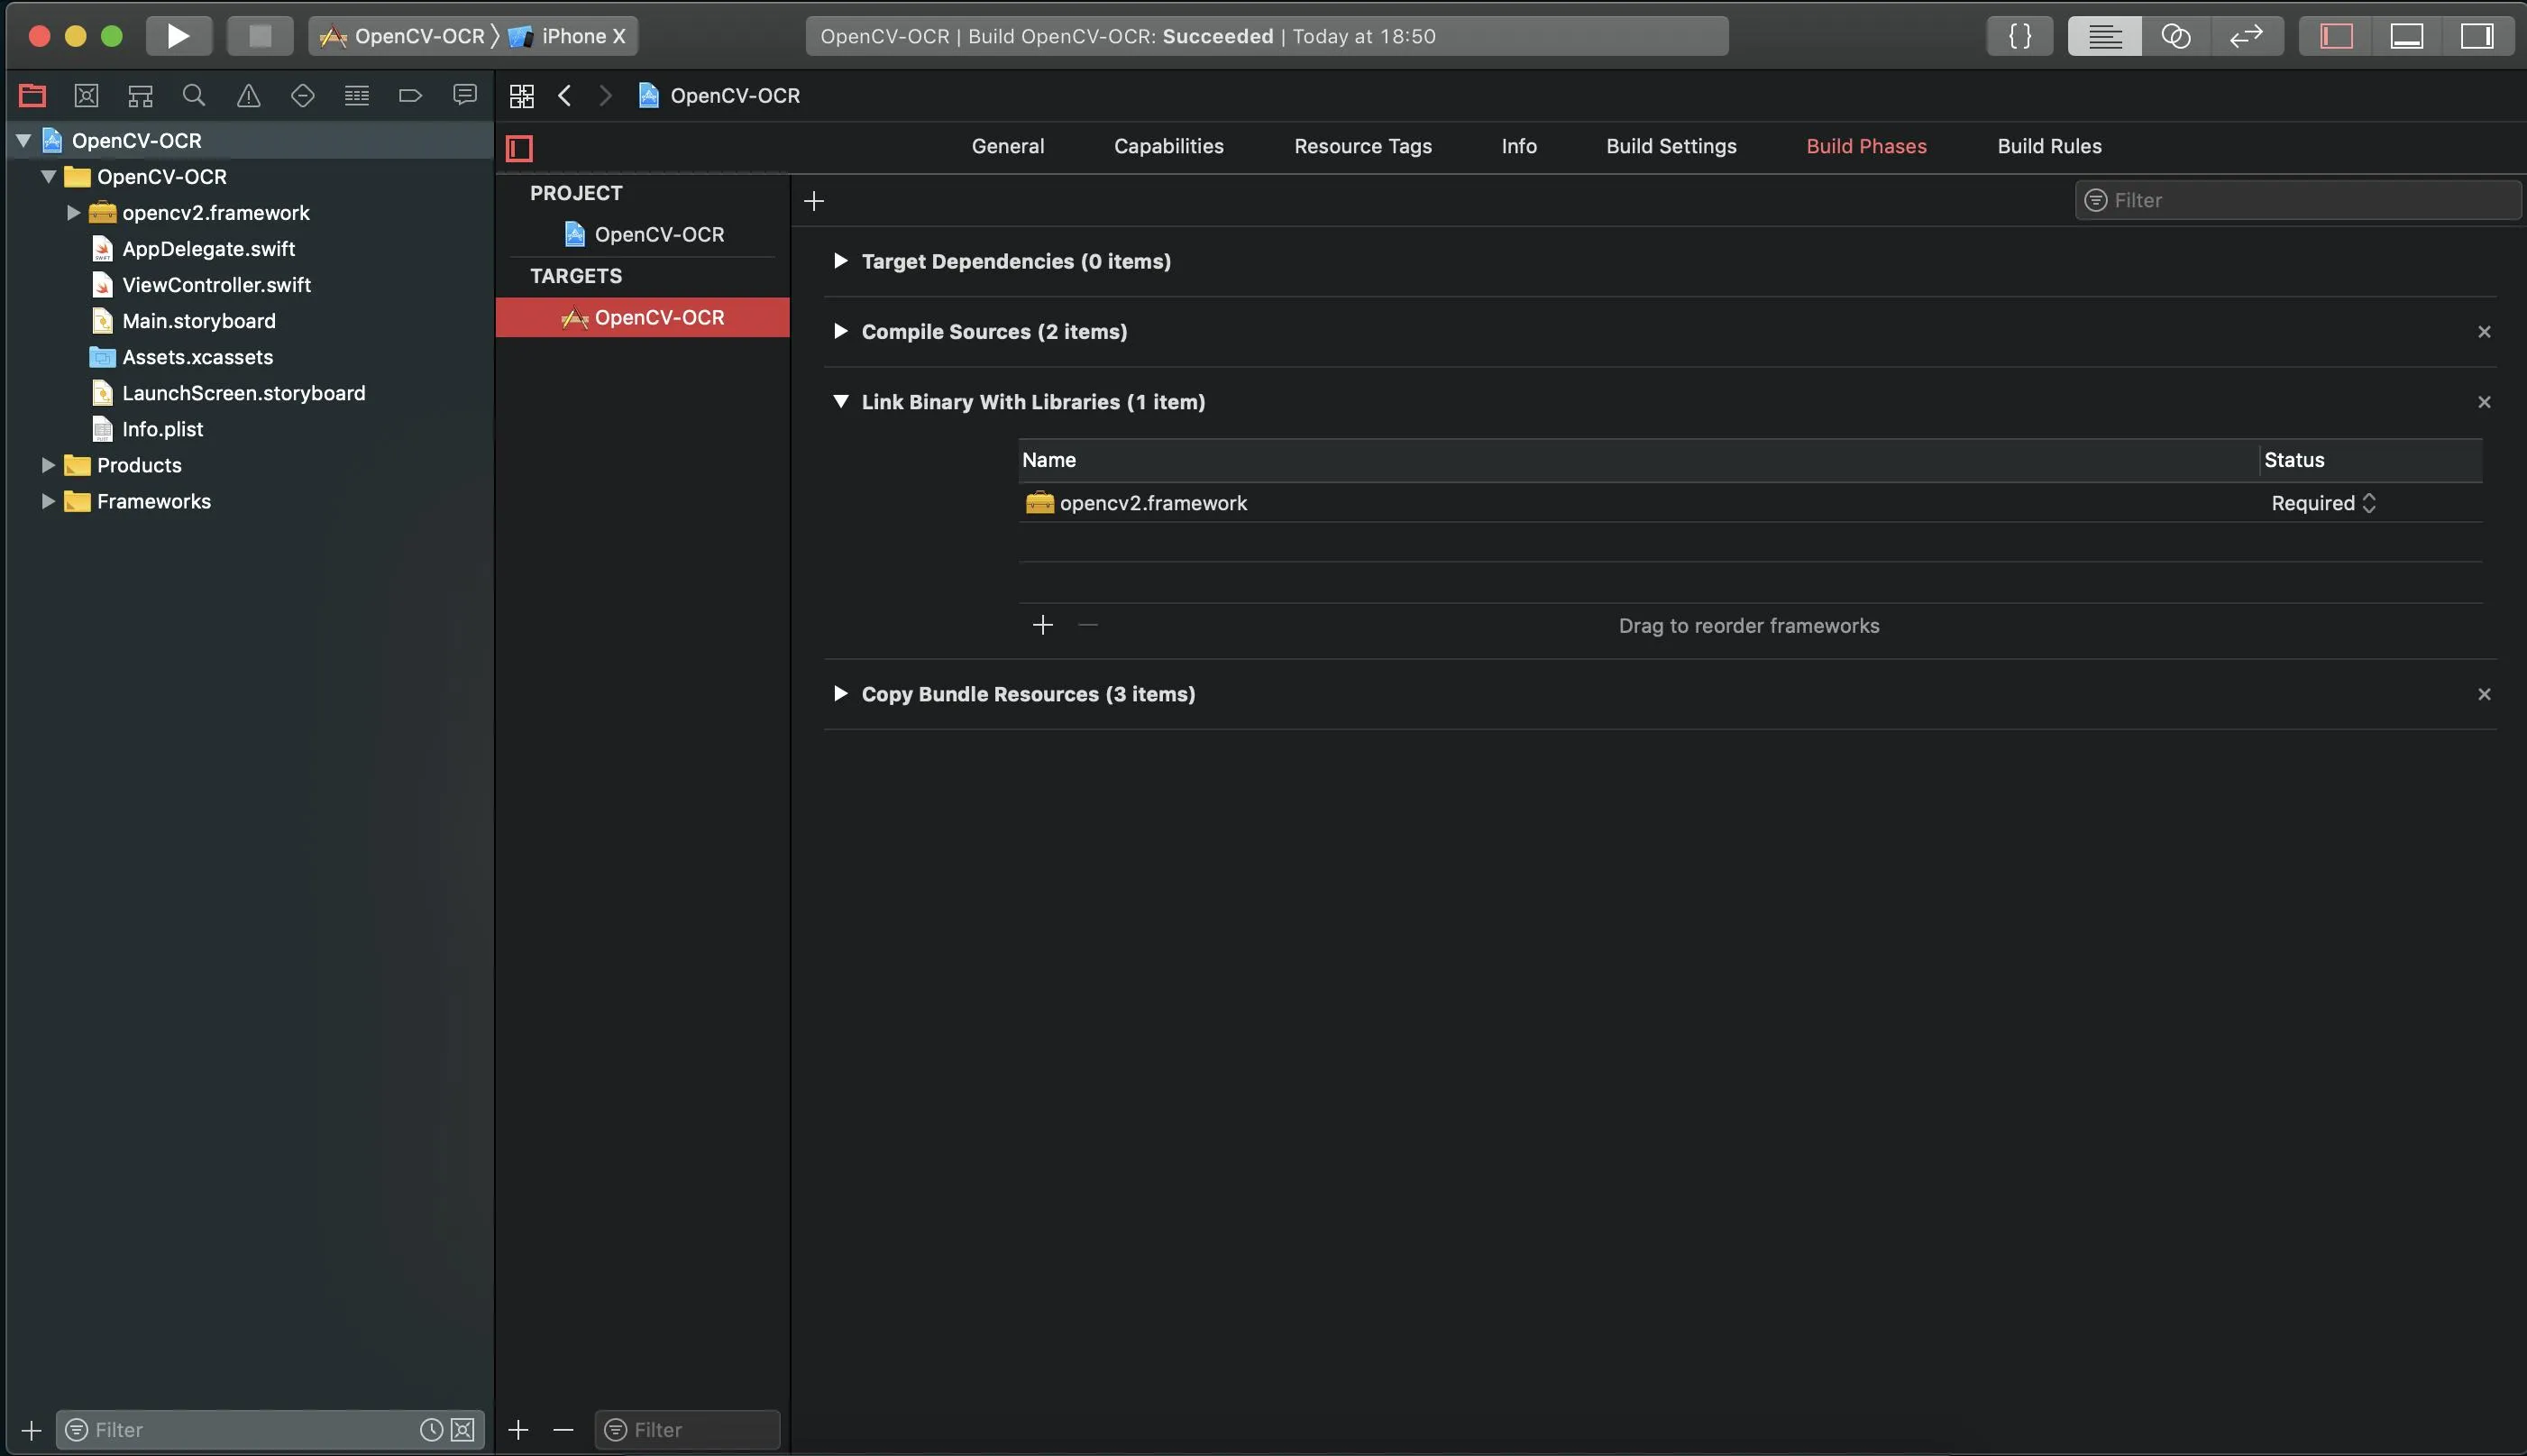Remove the Copy Bundle Resources phase
2527x1456 pixels.
(2483, 694)
